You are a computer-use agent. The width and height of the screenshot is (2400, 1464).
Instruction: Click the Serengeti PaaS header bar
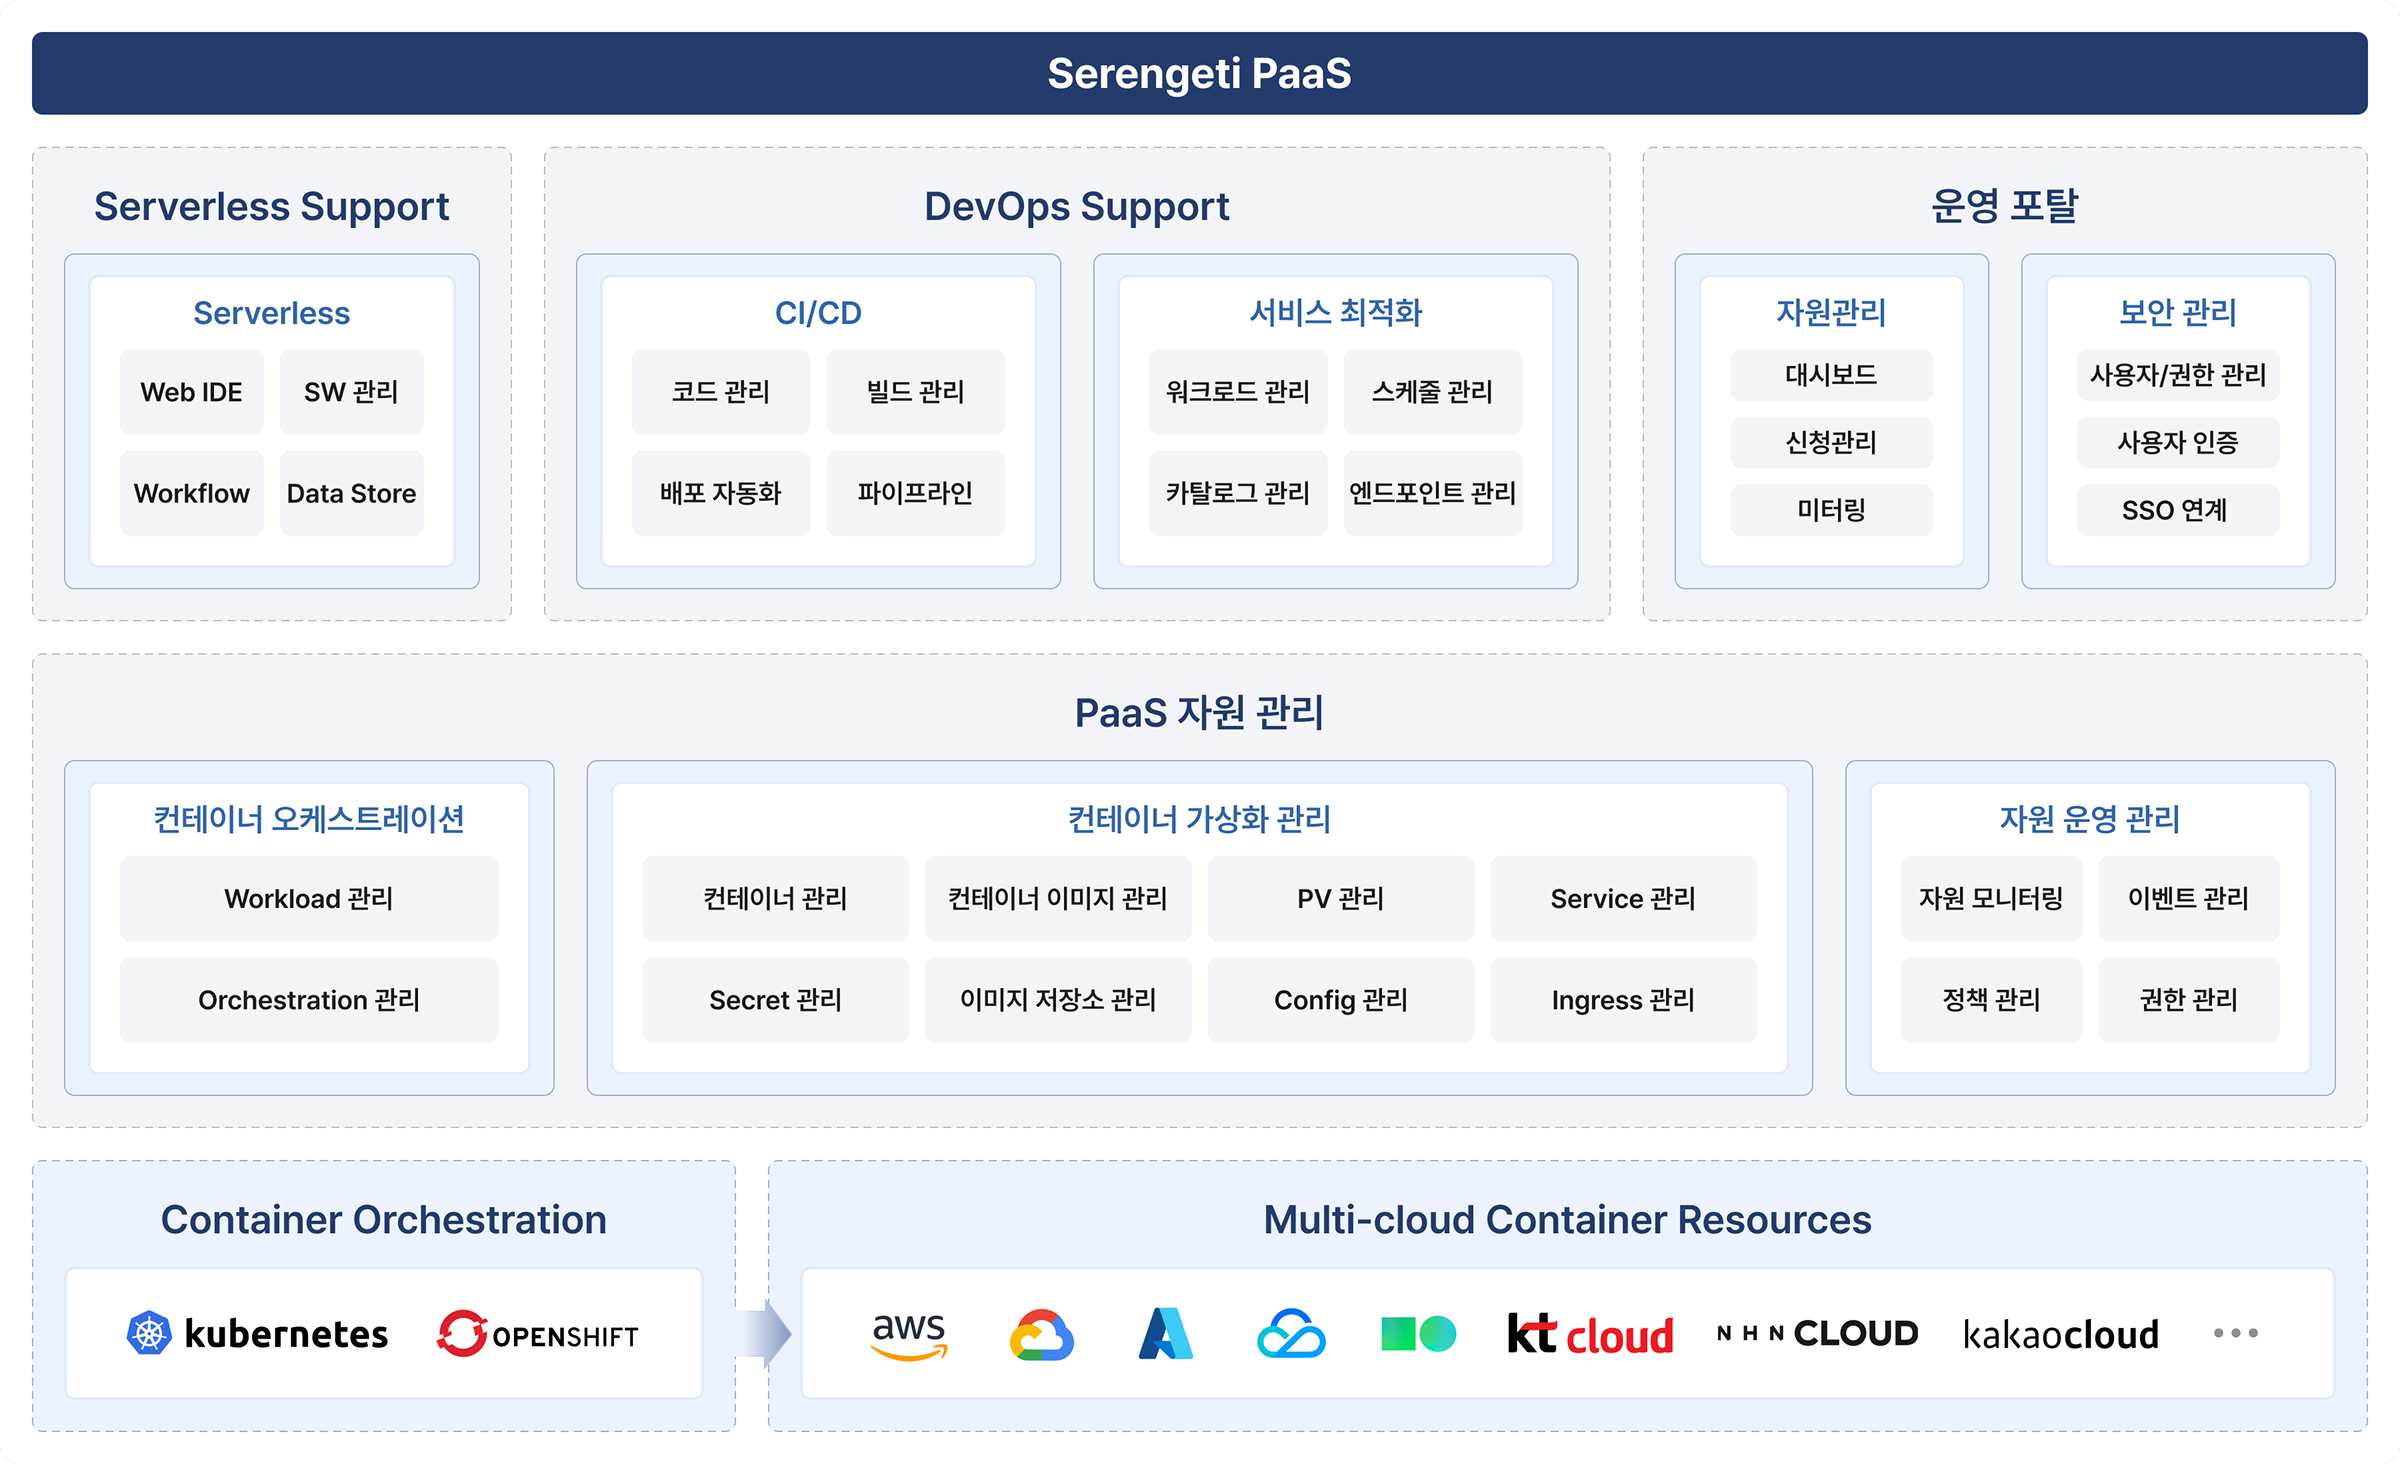[x=1199, y=74]
